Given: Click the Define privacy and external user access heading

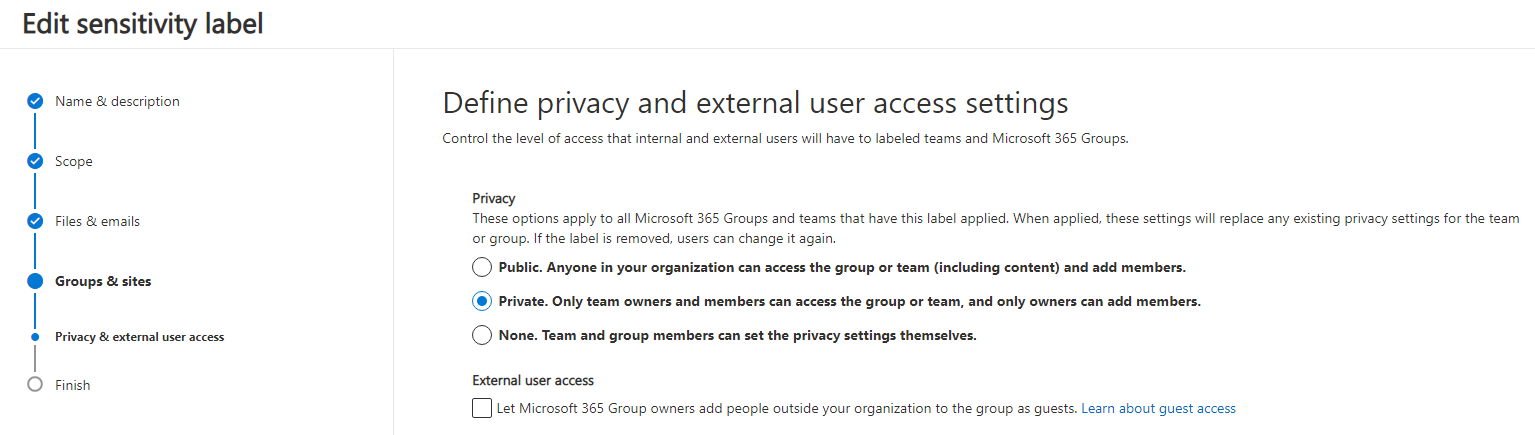Looking at the screenshot, I should coord(755,103).
